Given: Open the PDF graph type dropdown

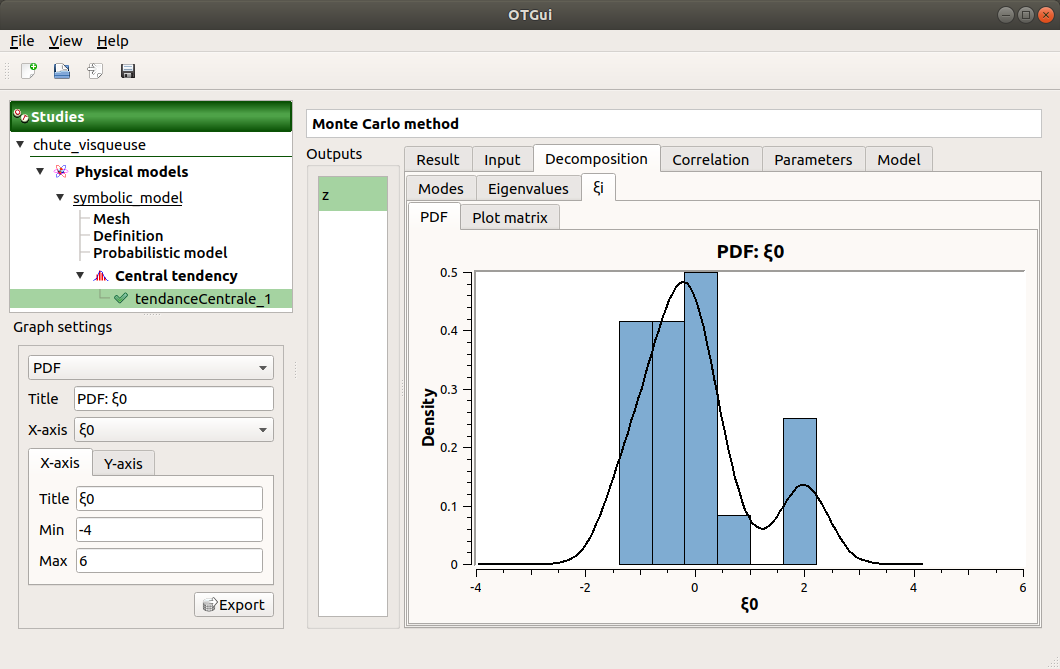Looking at the screenshot, I should click(x=150, y=368).
